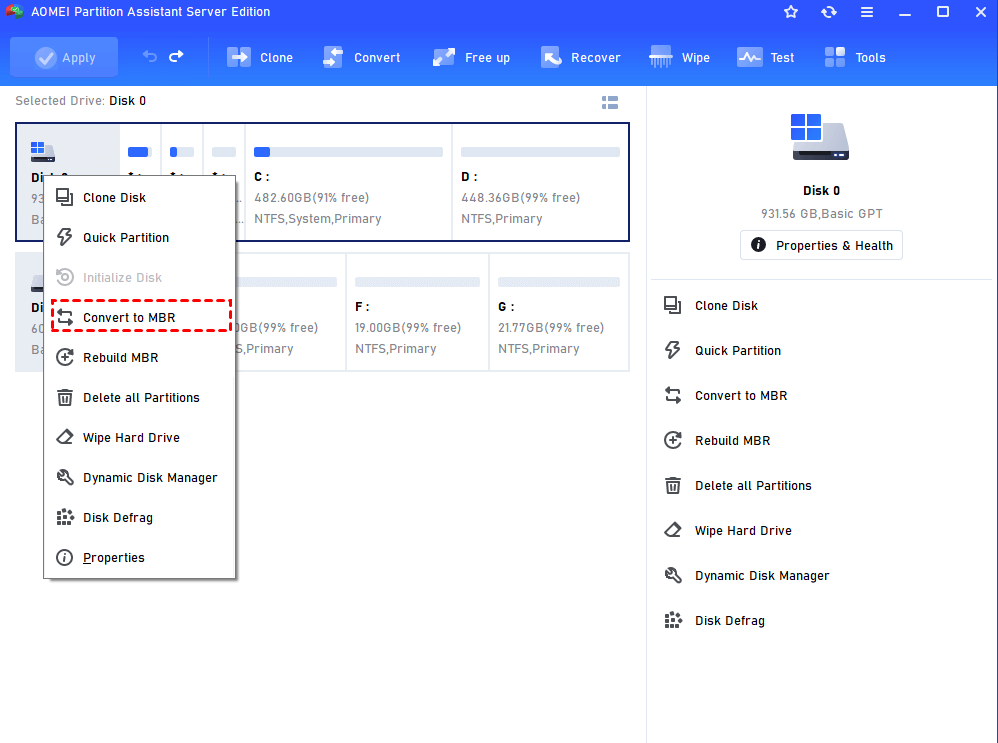Open the Tools toolbar menu
The width and height of the screenshot is (998, 743).
[x=855, y=57]
